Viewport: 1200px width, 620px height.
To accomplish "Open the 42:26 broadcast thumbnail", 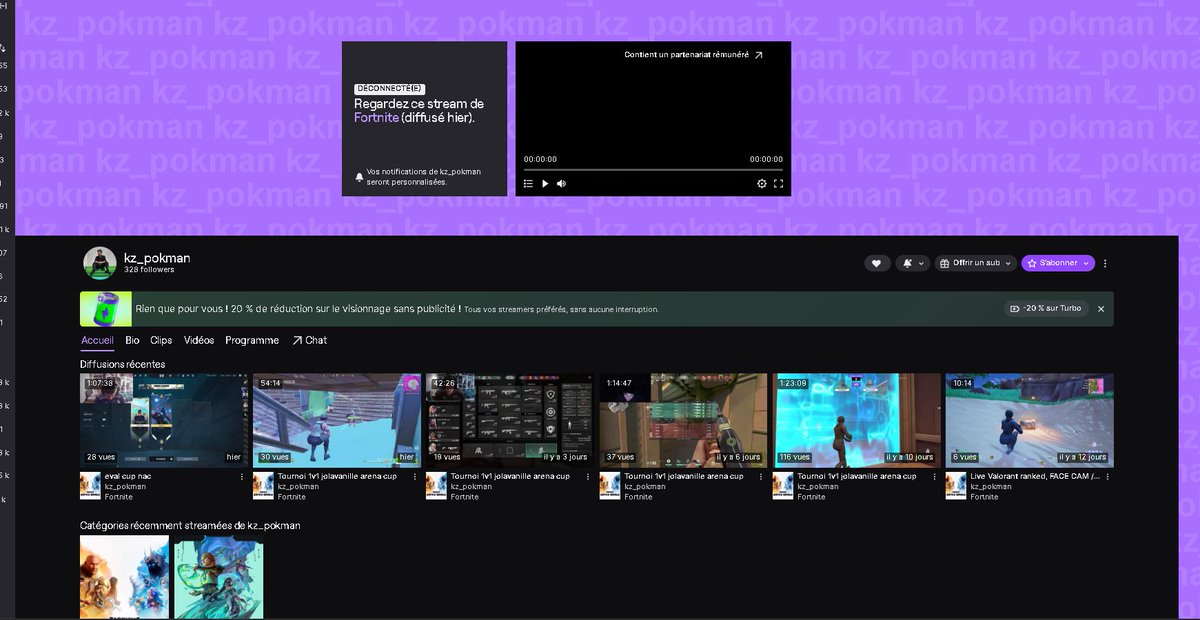I will 510,420.
